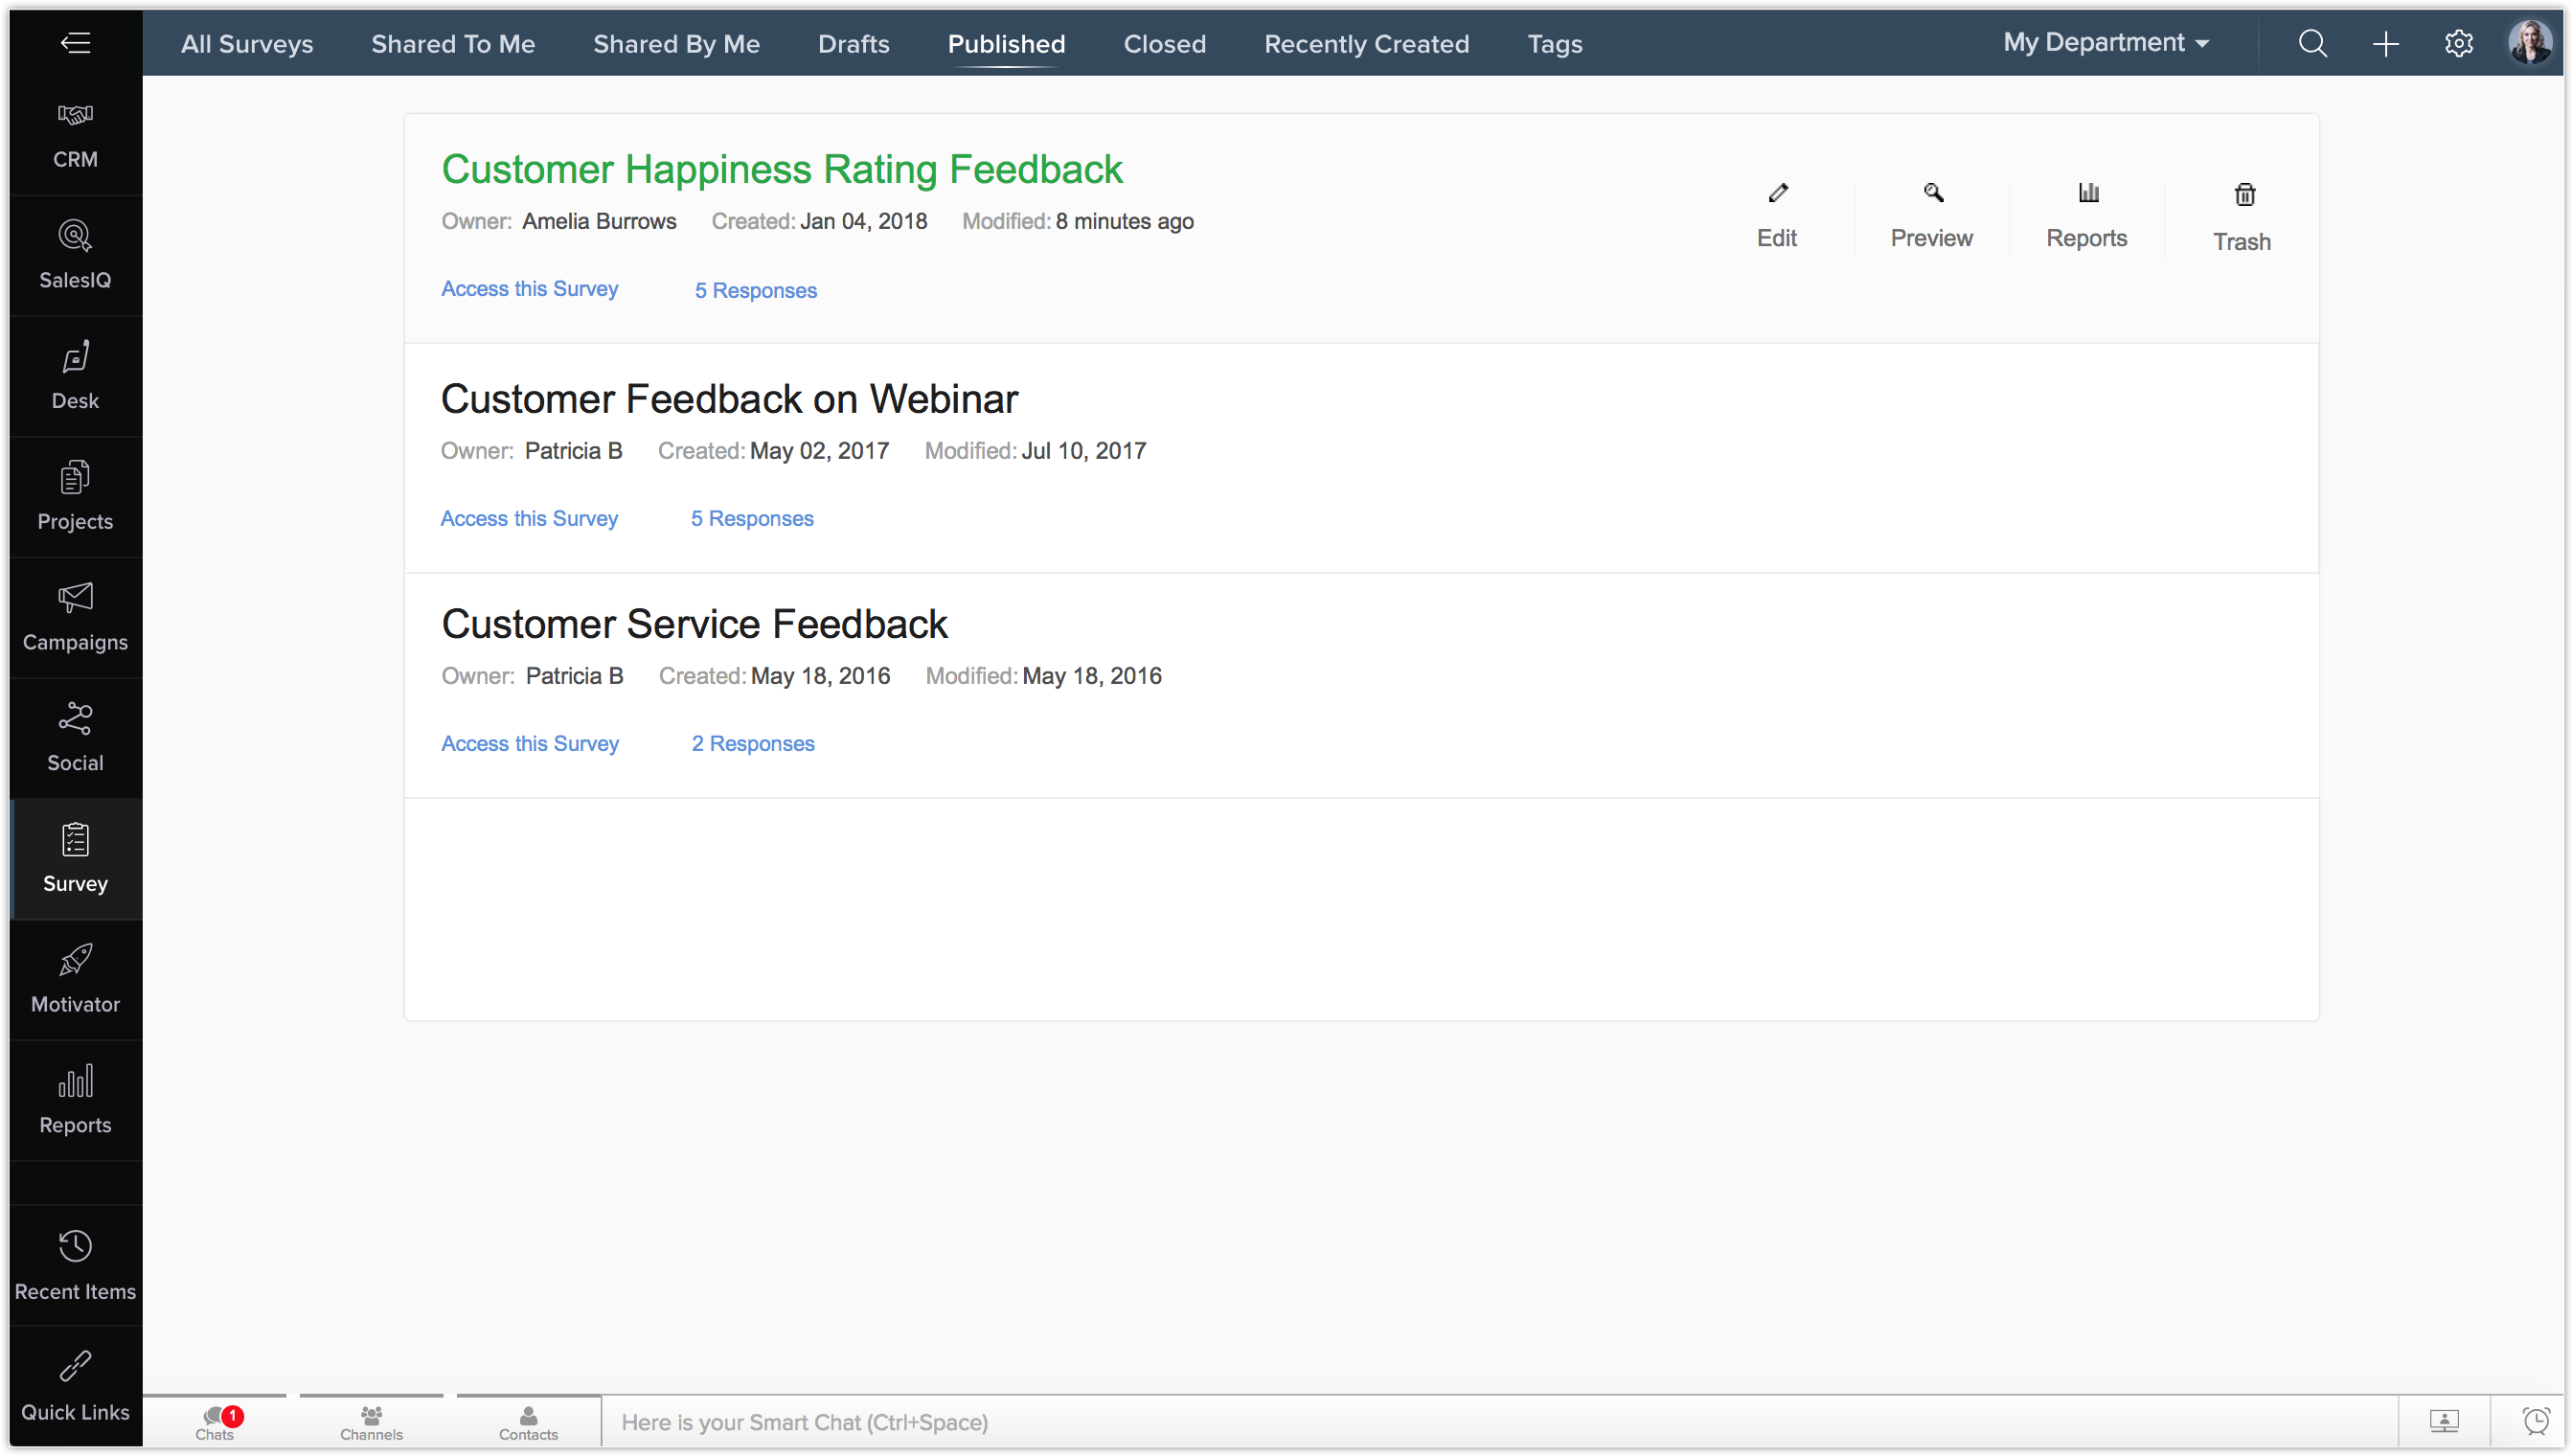
Task: Switch to the Closed surveys tab
Action: [x=1165, y=44]
